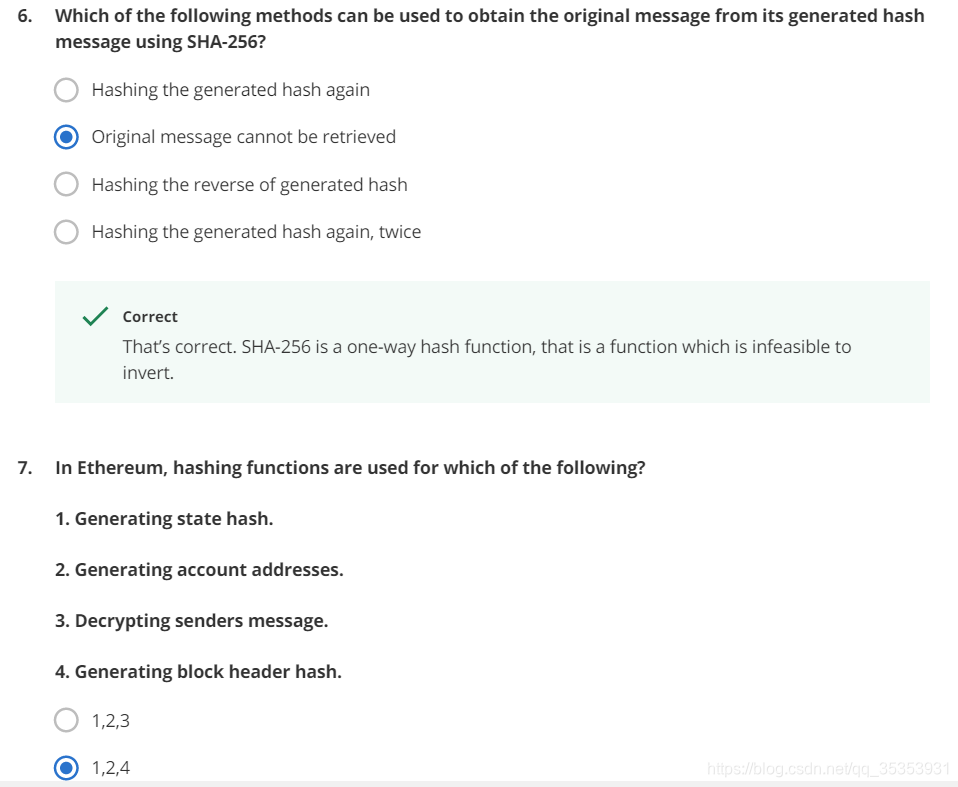Image resolution: width=958 pixels, height=787 pixels.
Task: Click the question number "6."
Action: click(x=25, y=16)
